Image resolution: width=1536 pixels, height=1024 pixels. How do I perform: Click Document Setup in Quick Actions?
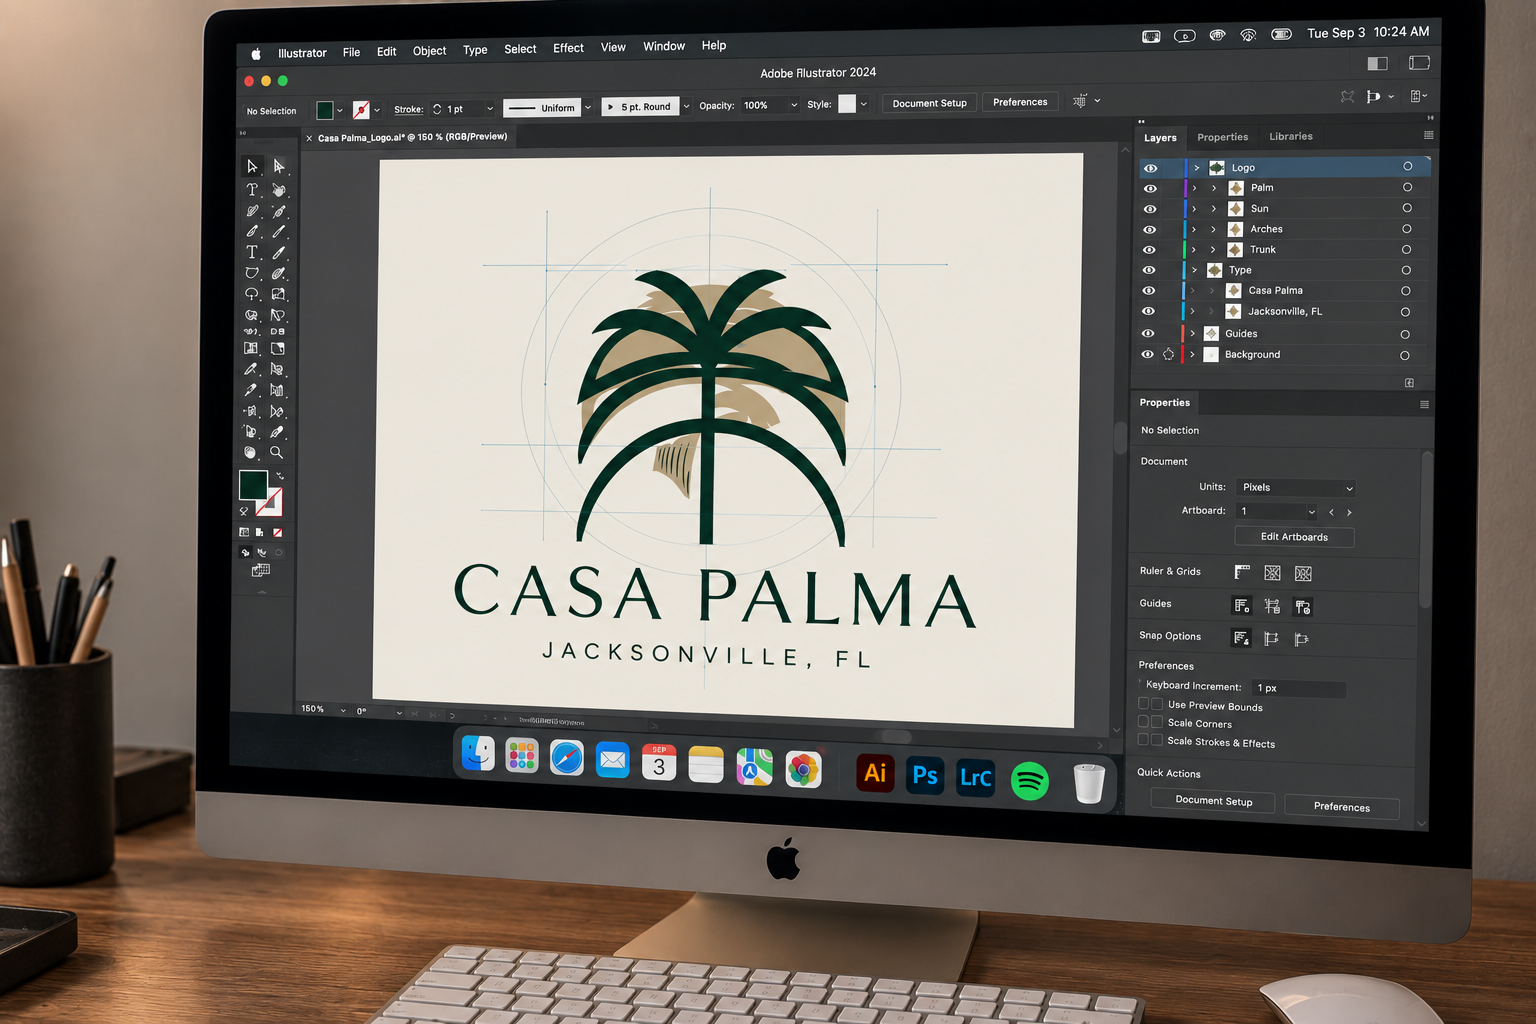click(1213, 801)
